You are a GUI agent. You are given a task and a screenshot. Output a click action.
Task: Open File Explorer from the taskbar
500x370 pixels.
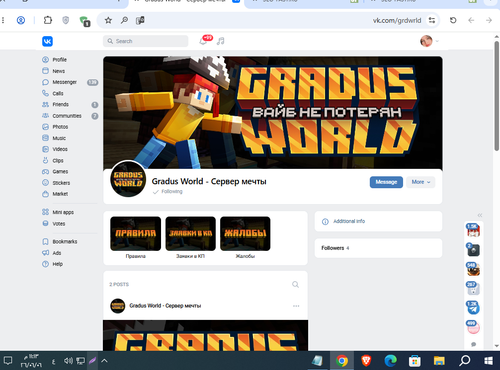[x=439, y=360]
